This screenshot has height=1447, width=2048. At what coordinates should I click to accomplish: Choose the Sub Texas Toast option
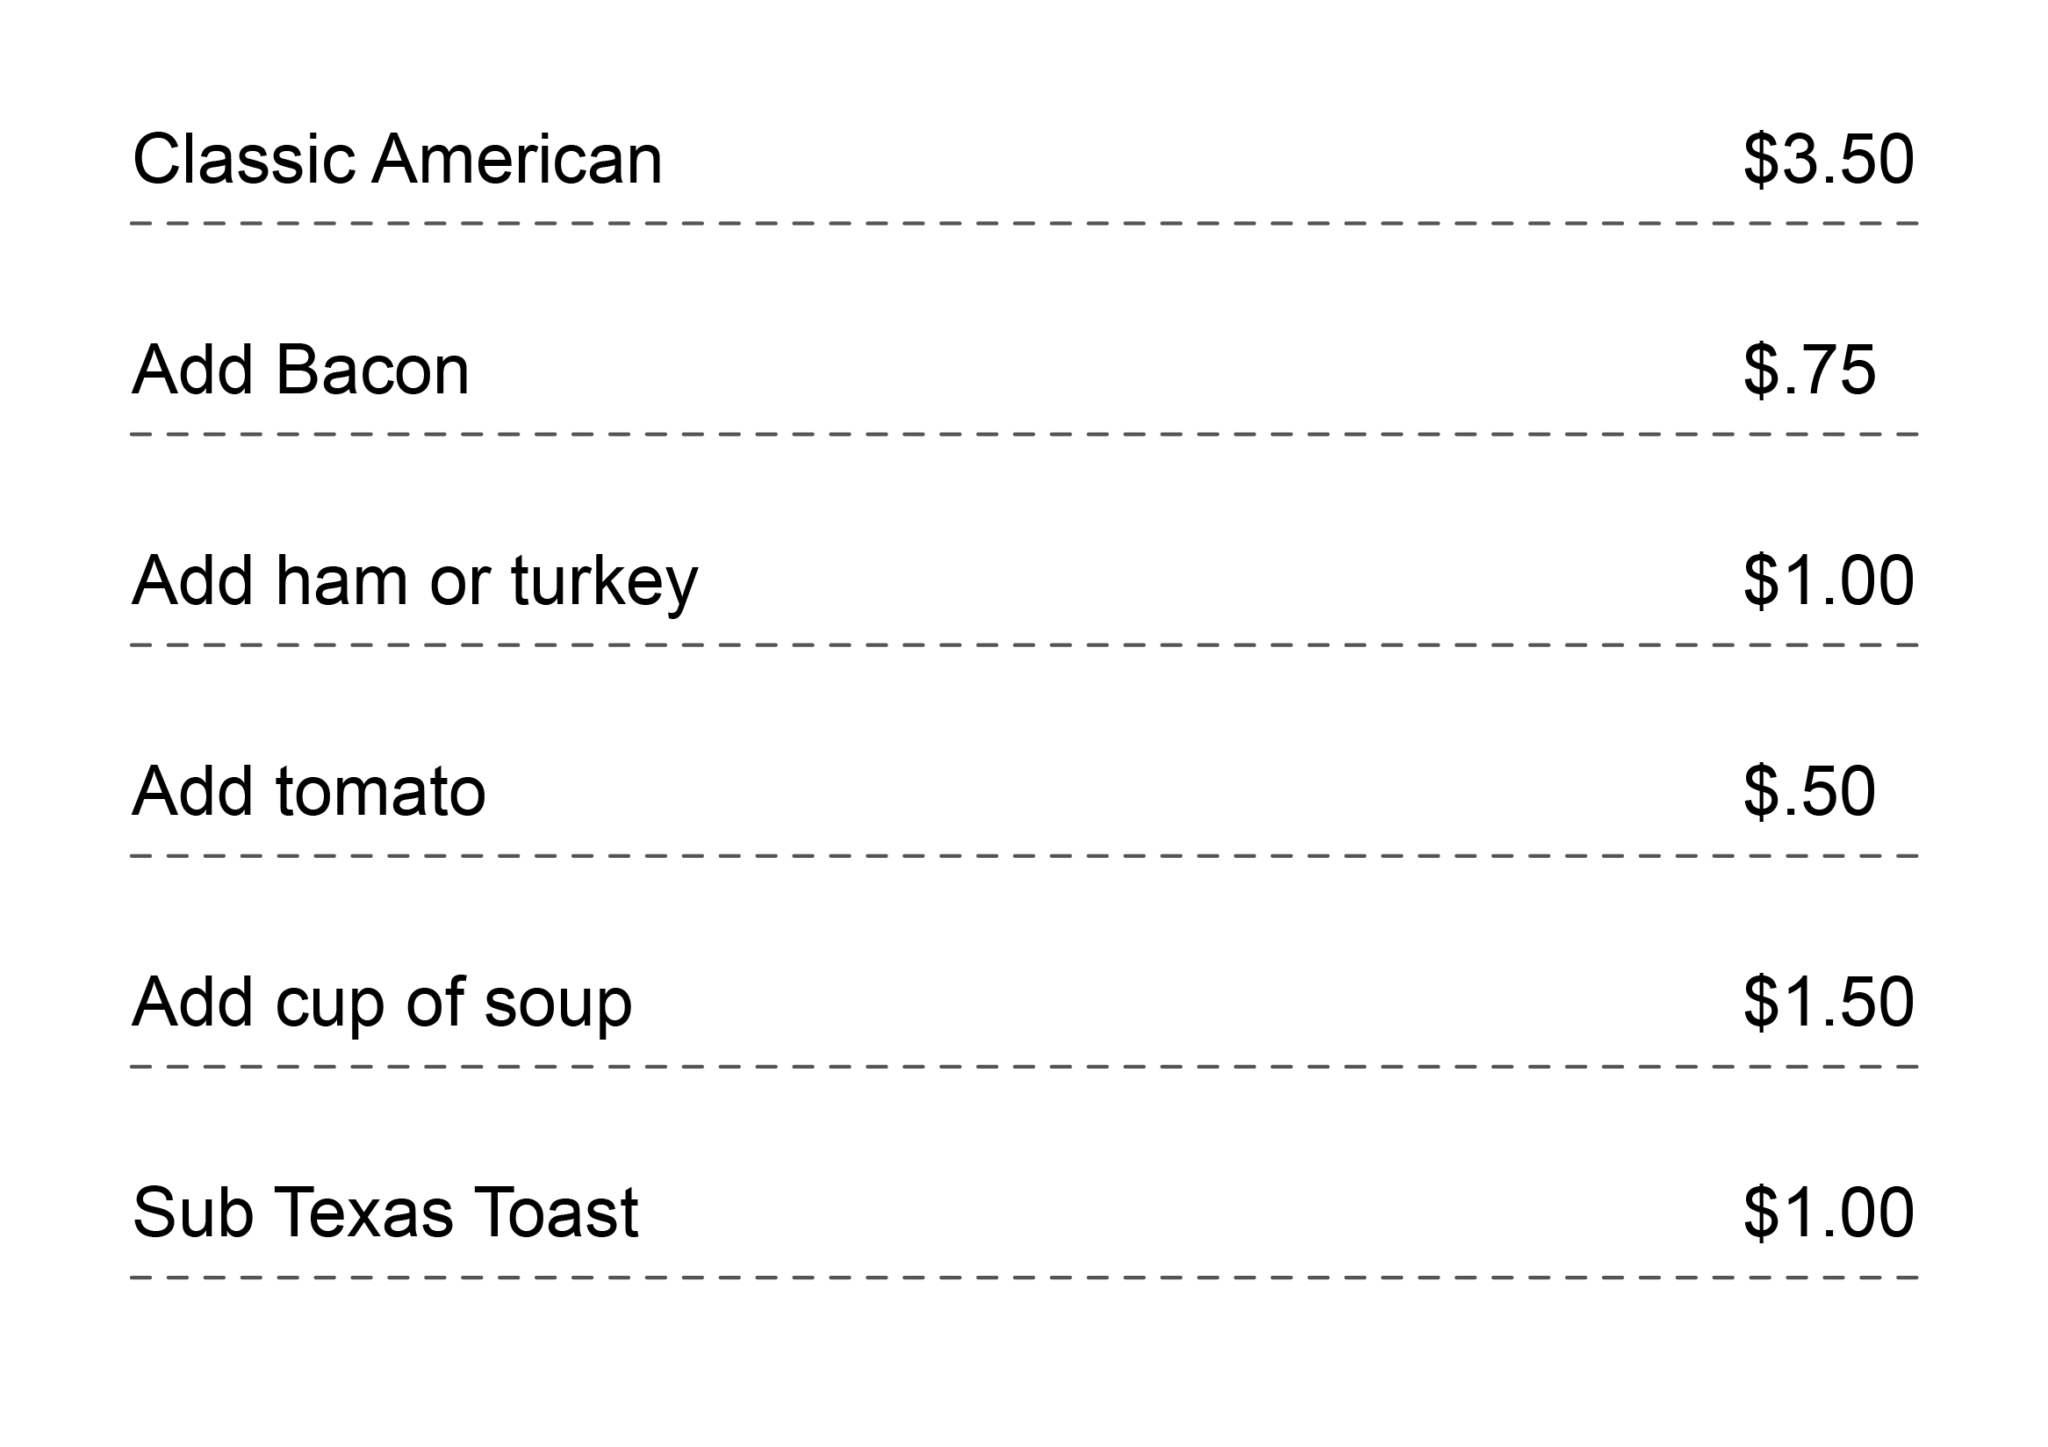tap(385, 1213)
